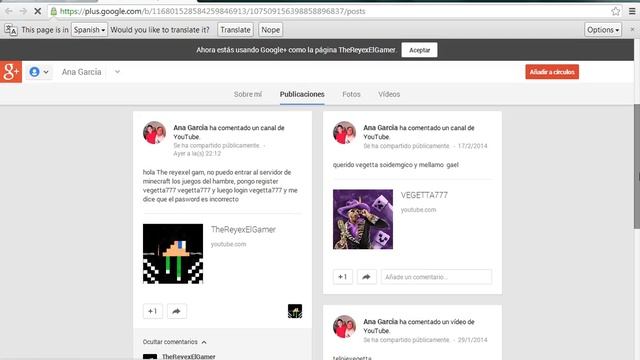640x360 pixels.
Task: Open the VEGETTA777 channel title link
Action: click(424, 195)
